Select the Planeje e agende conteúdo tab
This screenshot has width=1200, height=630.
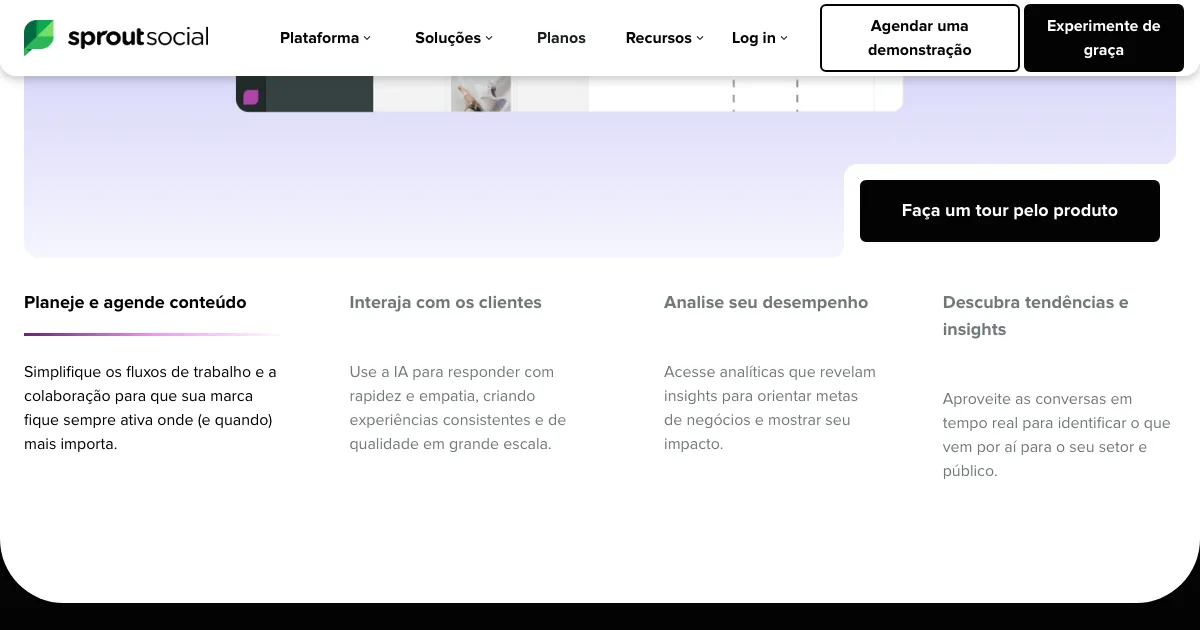[x=135, y=302]
